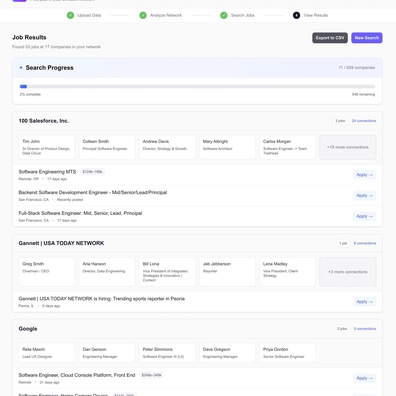Open Aria Hanson connection card

[x=107, y=272]
